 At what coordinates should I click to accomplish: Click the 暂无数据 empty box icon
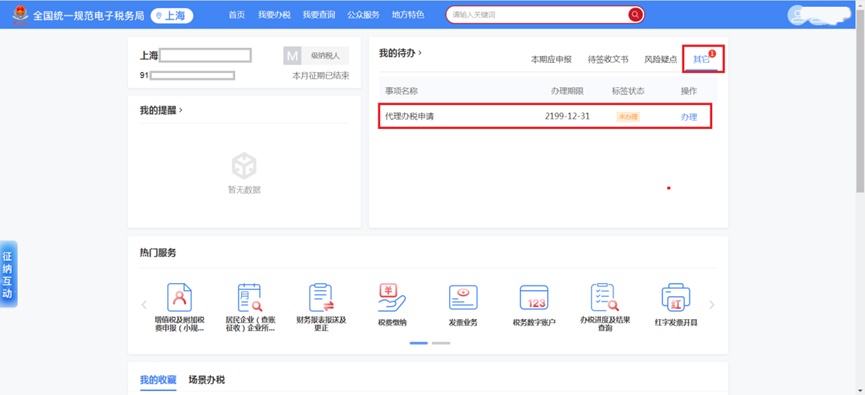(244, 165)
